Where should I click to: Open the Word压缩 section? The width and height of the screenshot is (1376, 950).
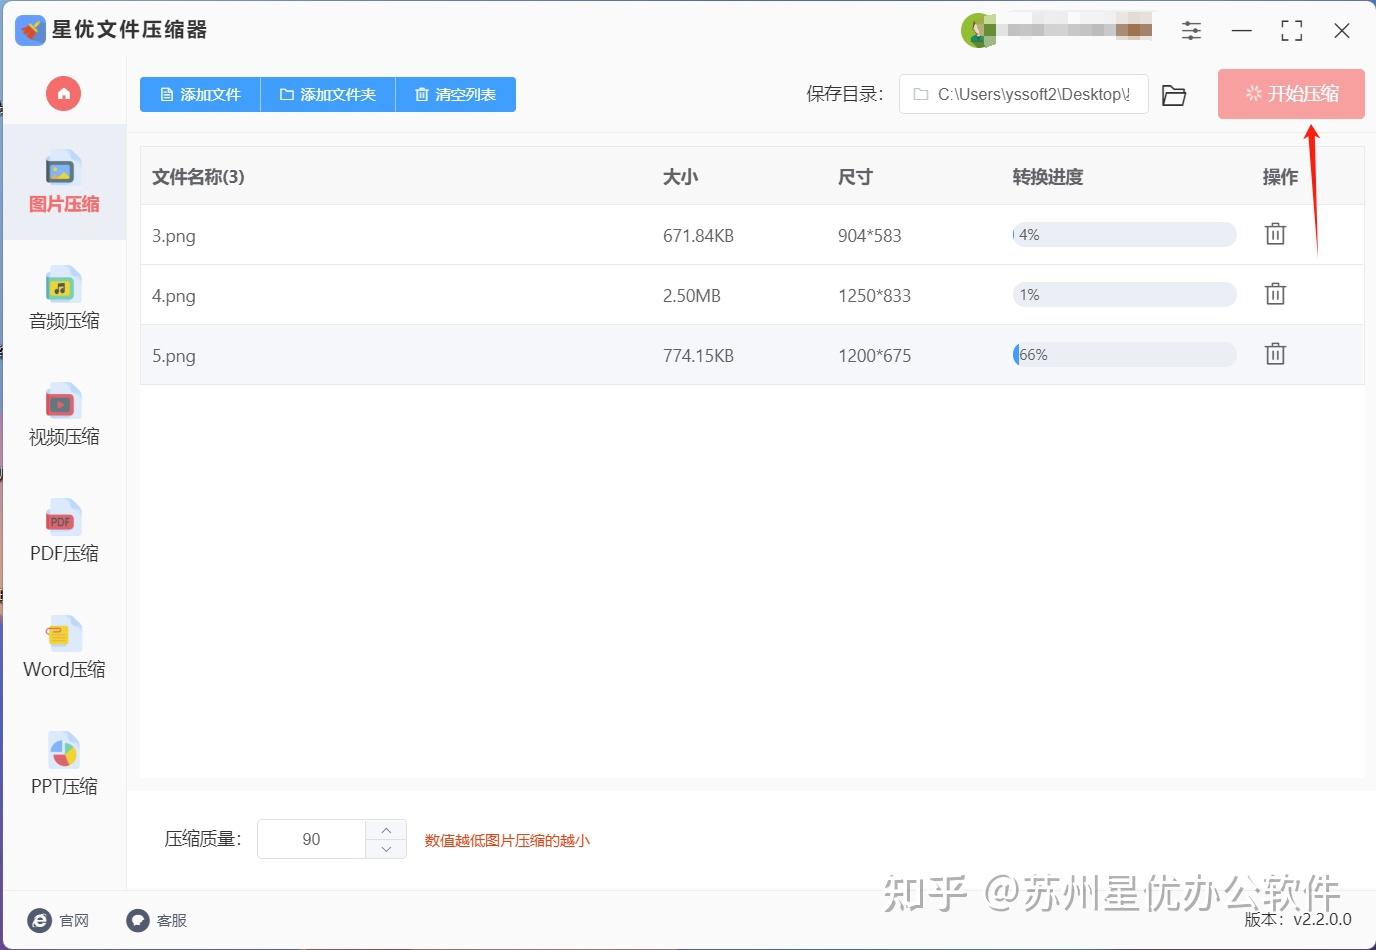point(64,647)
